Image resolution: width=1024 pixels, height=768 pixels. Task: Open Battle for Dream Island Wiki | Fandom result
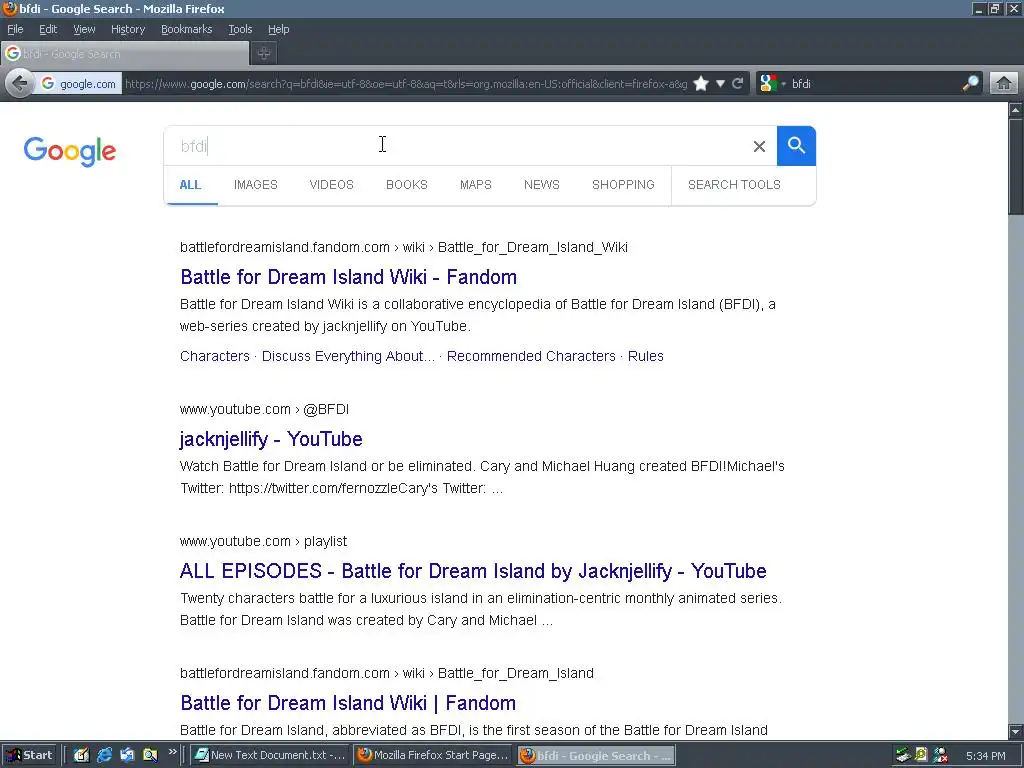(348, 703)
